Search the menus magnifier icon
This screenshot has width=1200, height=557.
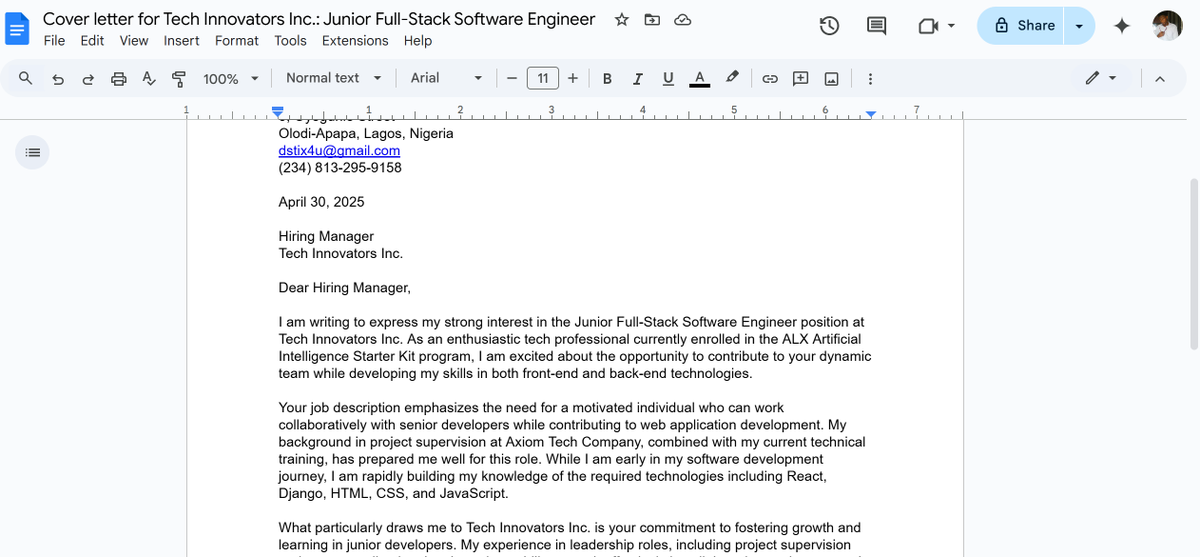[26, 78]
